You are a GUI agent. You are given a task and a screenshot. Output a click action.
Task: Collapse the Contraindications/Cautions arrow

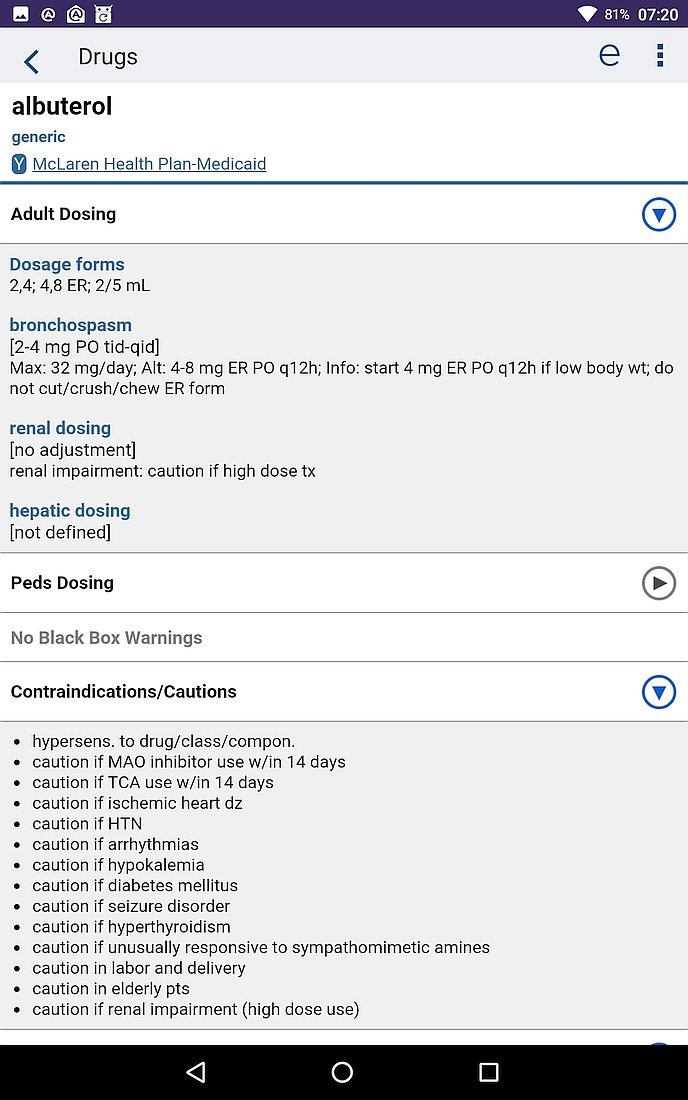pyautogui.click(x=659, y=692)
